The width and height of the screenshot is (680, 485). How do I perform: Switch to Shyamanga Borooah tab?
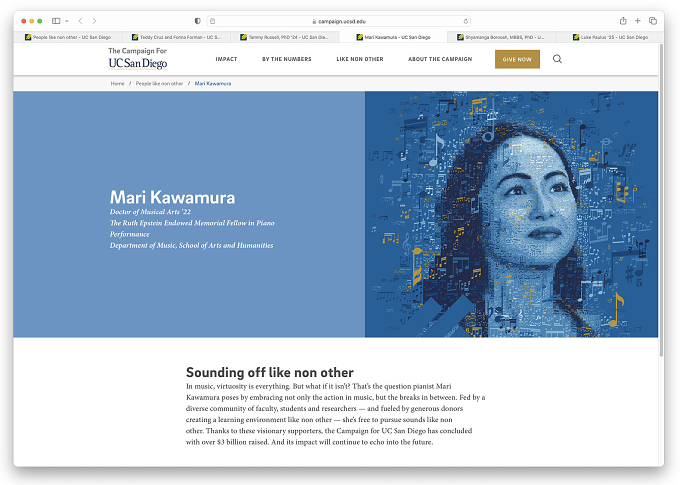pyautogui.click(x=501, y=37)
